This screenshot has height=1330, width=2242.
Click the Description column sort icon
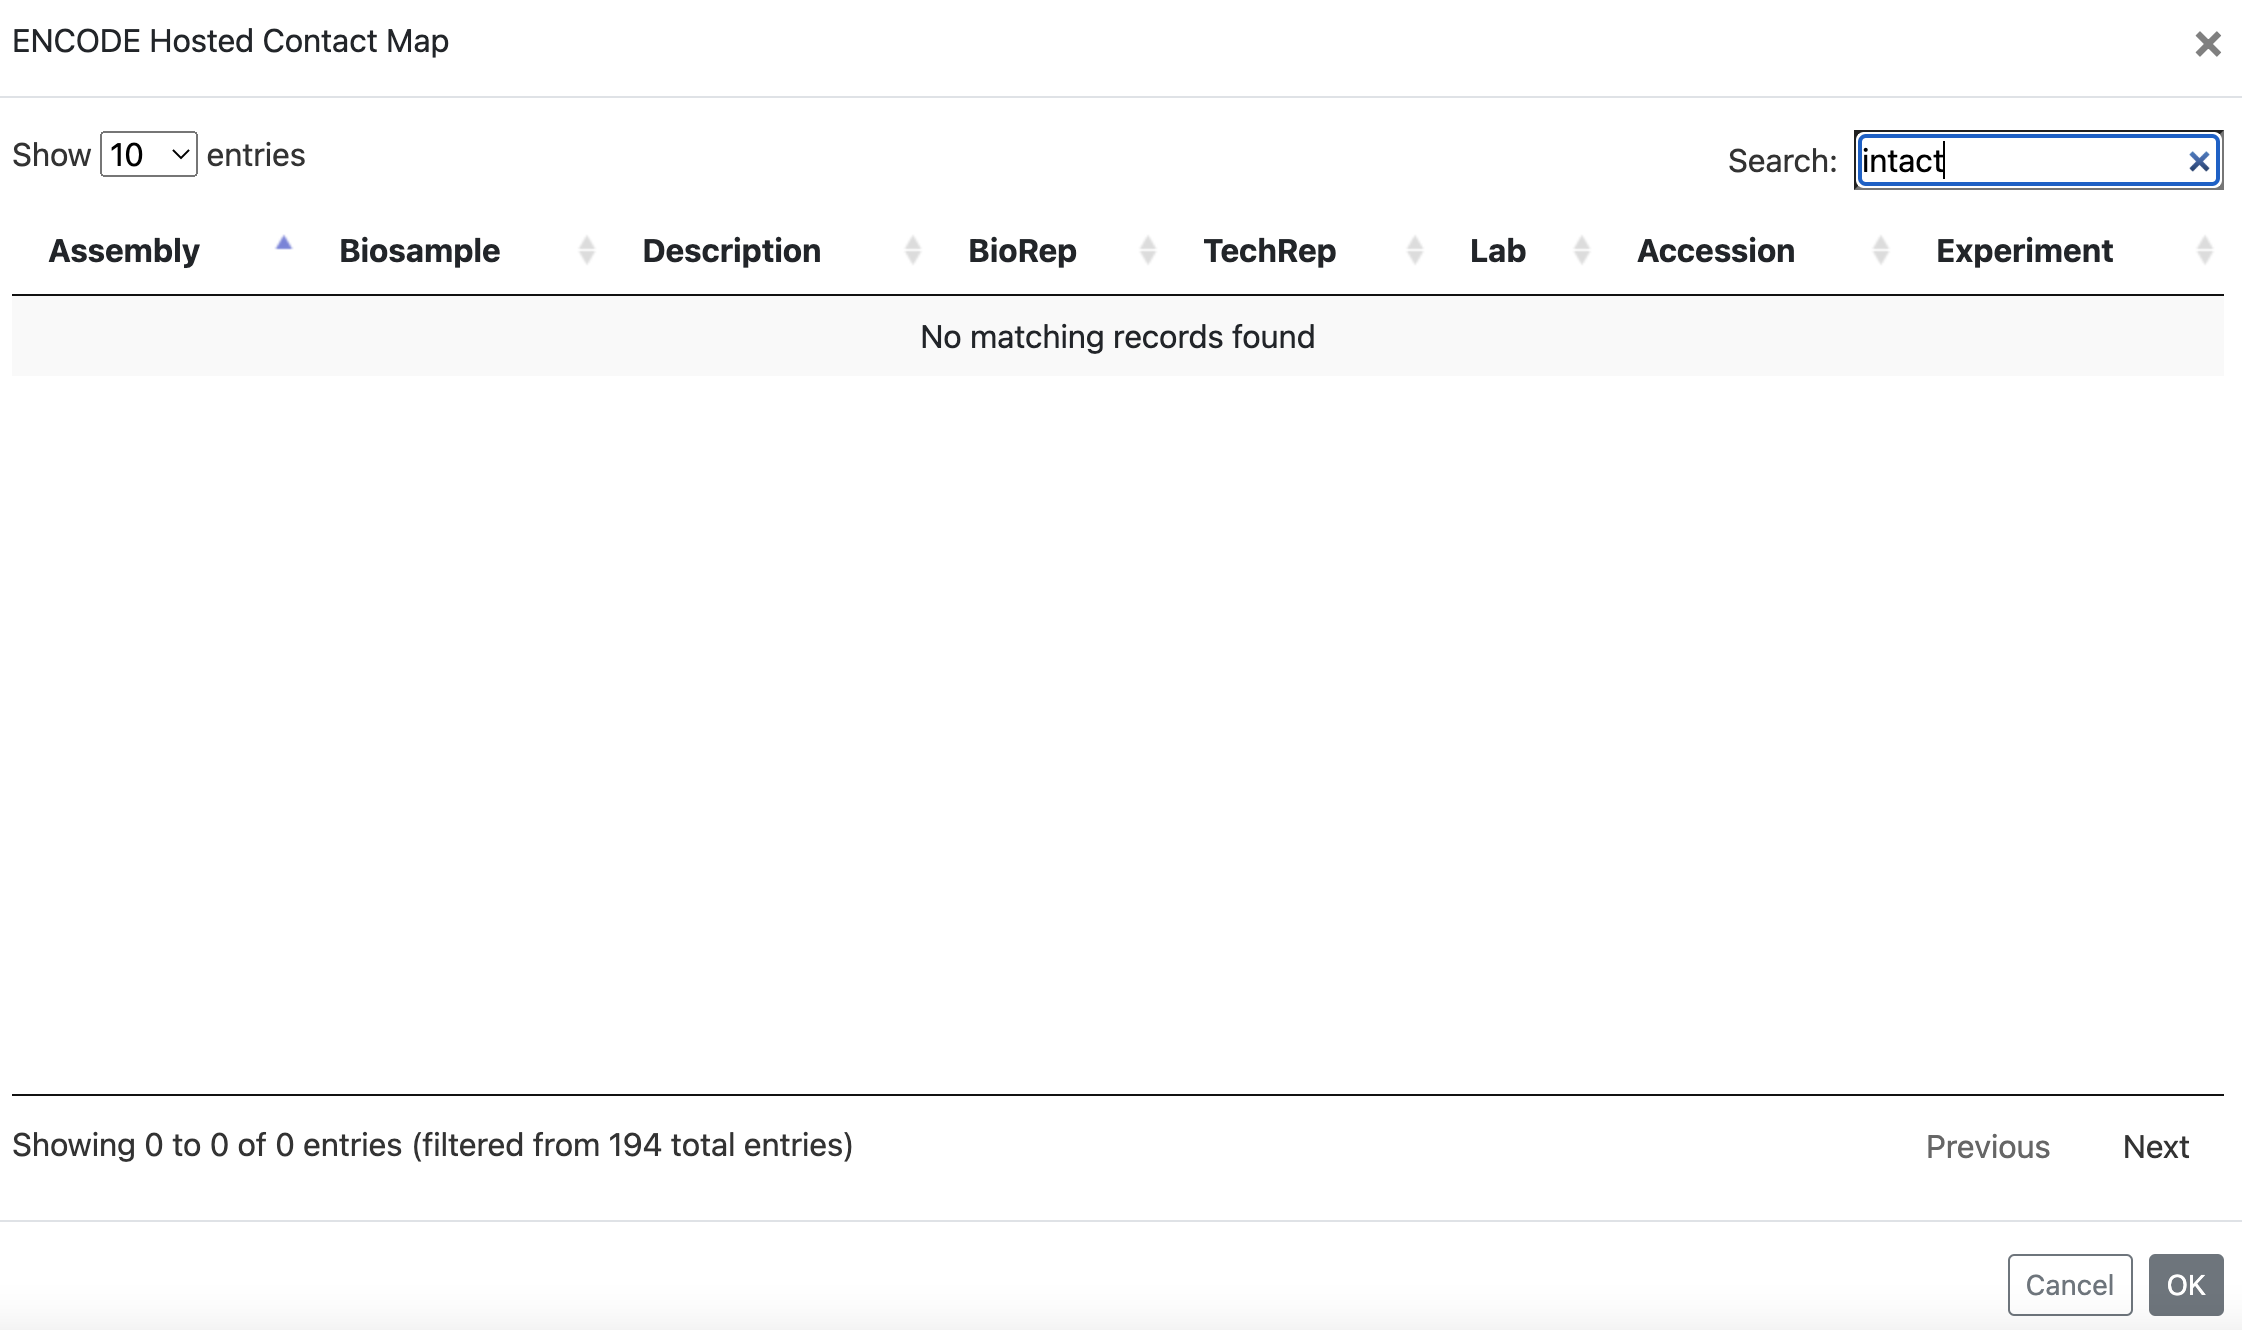pyautogui.click(x=912, y=250)
